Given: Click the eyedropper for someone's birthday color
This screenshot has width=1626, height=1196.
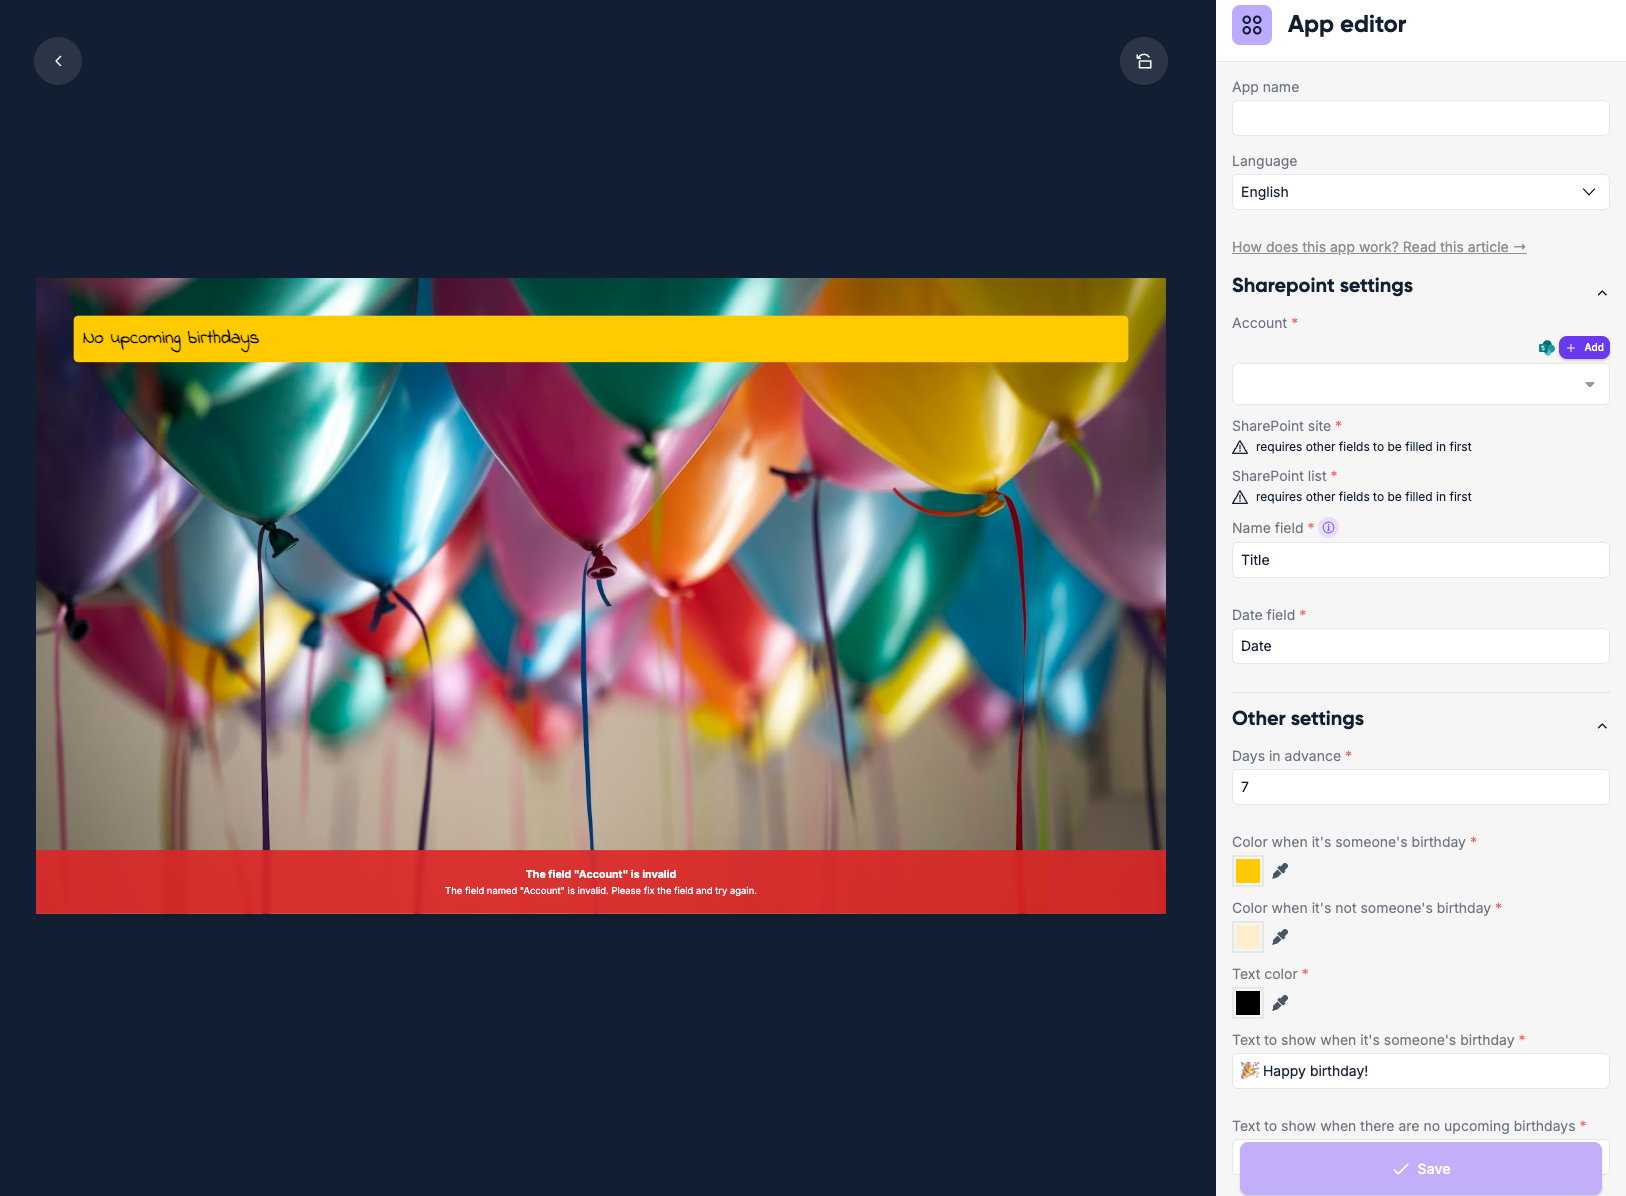Looking at the screenshot, I should click(x=1280, y=871).
